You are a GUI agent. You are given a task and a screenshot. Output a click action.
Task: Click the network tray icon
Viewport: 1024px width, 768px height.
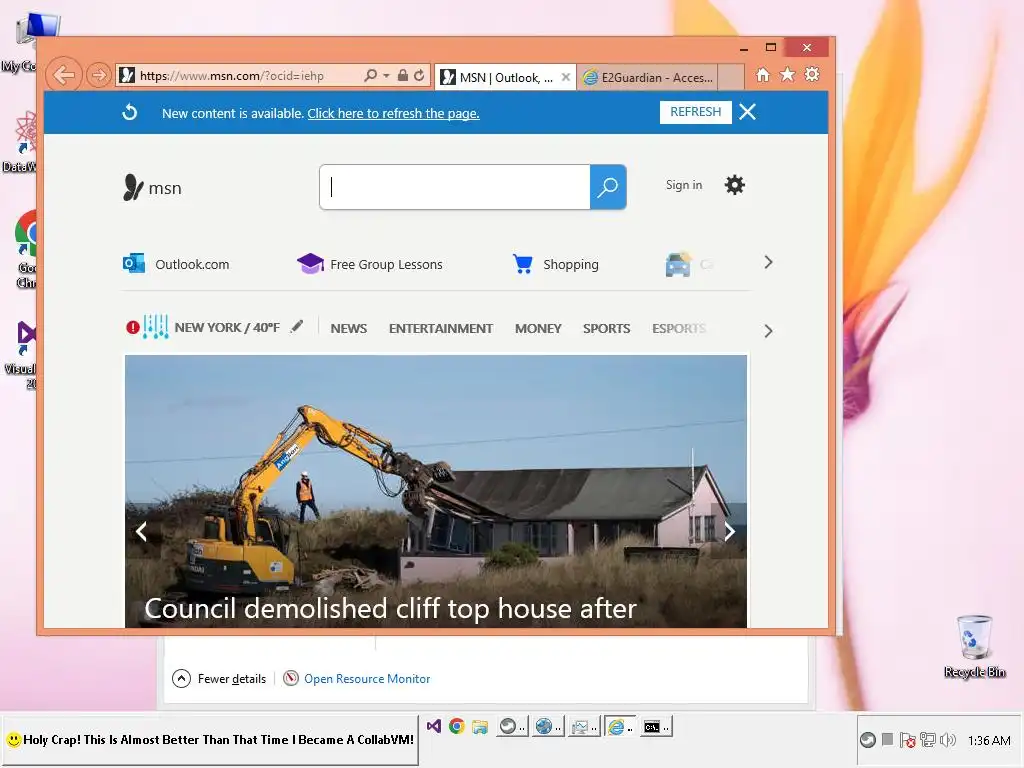coord(927,740)
